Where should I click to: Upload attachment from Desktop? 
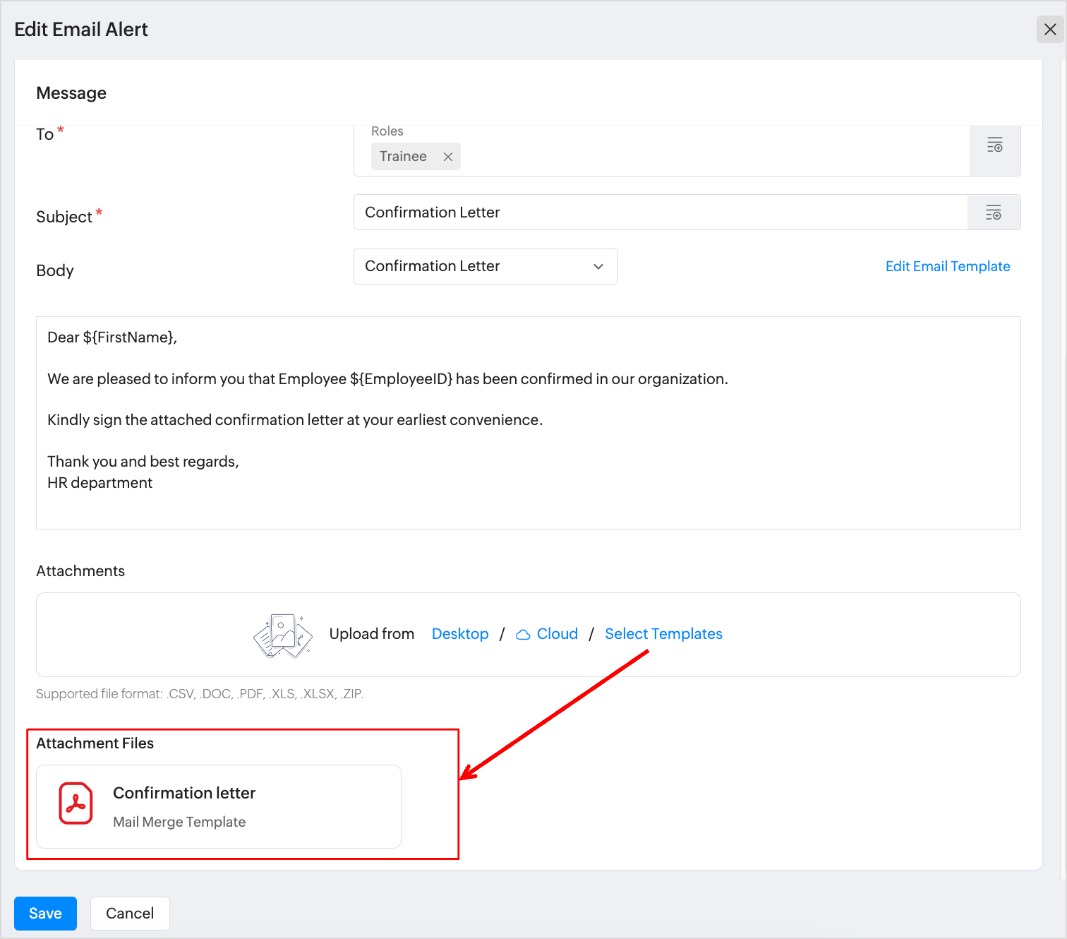pyautogui.click(x=460, y=634)
